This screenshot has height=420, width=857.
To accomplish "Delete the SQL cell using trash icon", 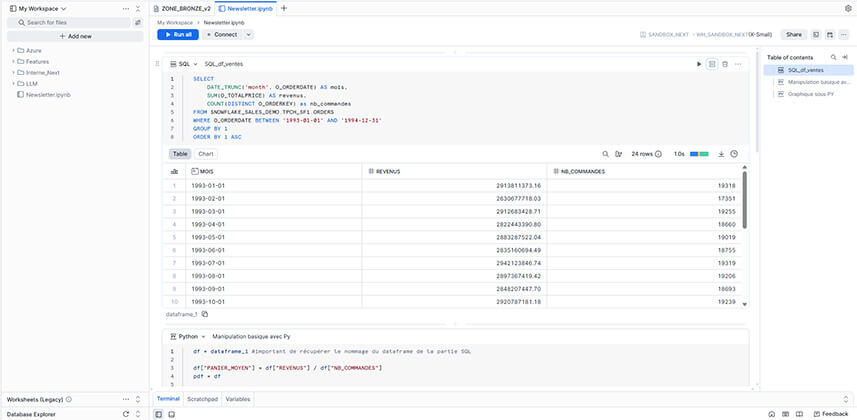I will [x=725, y=64].
